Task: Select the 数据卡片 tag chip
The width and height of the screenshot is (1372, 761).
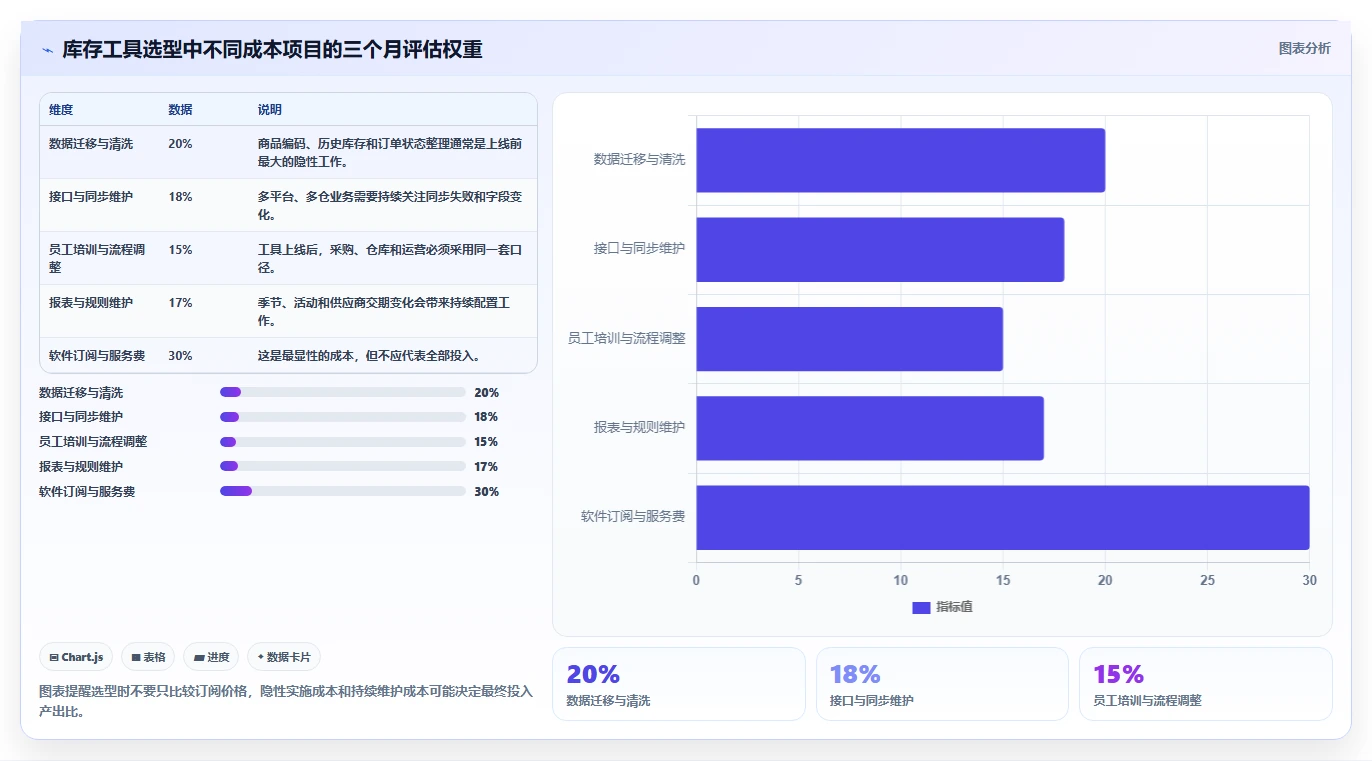Action: click(284, 657)
